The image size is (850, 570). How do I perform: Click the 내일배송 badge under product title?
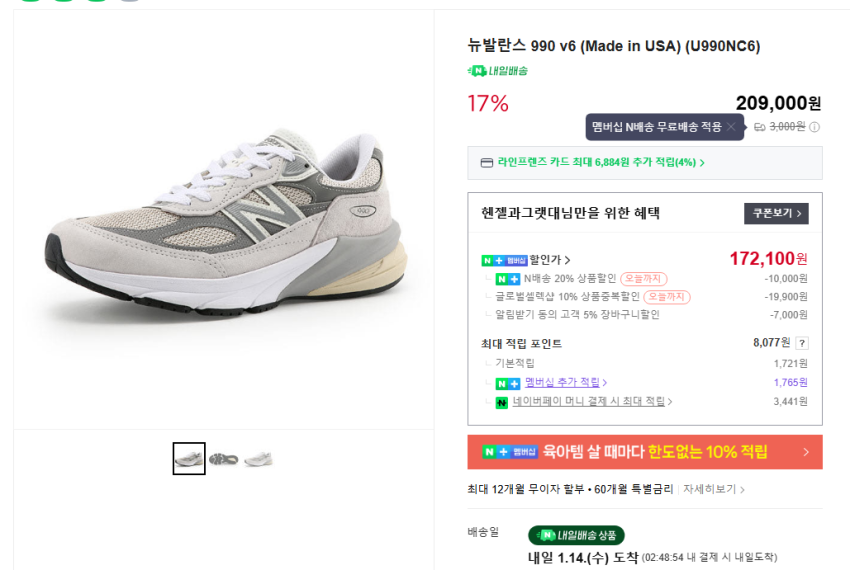(497, 71)
